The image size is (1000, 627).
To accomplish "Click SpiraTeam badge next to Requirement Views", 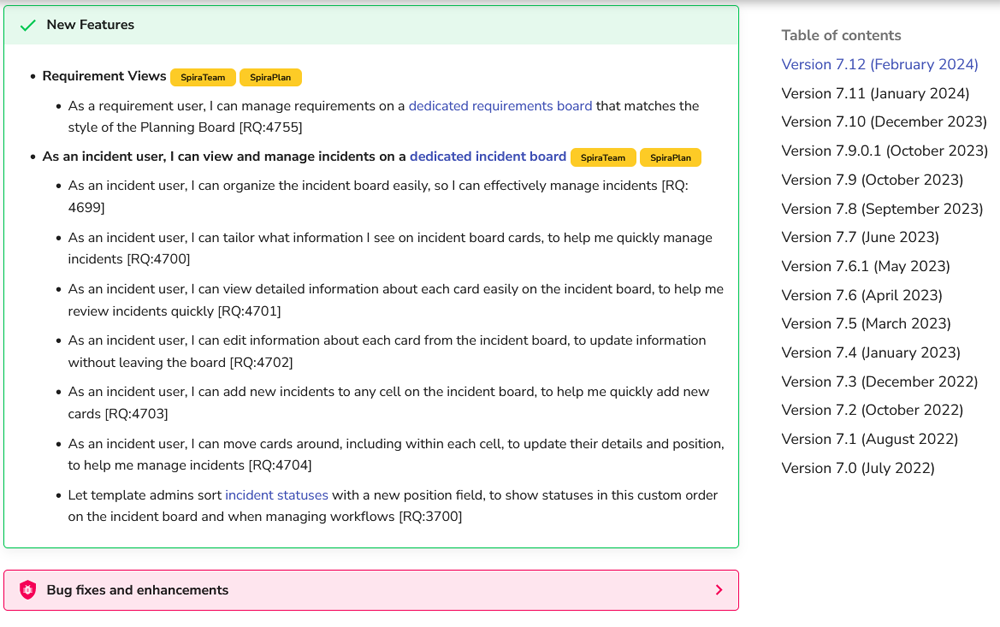I will point(203,78).
